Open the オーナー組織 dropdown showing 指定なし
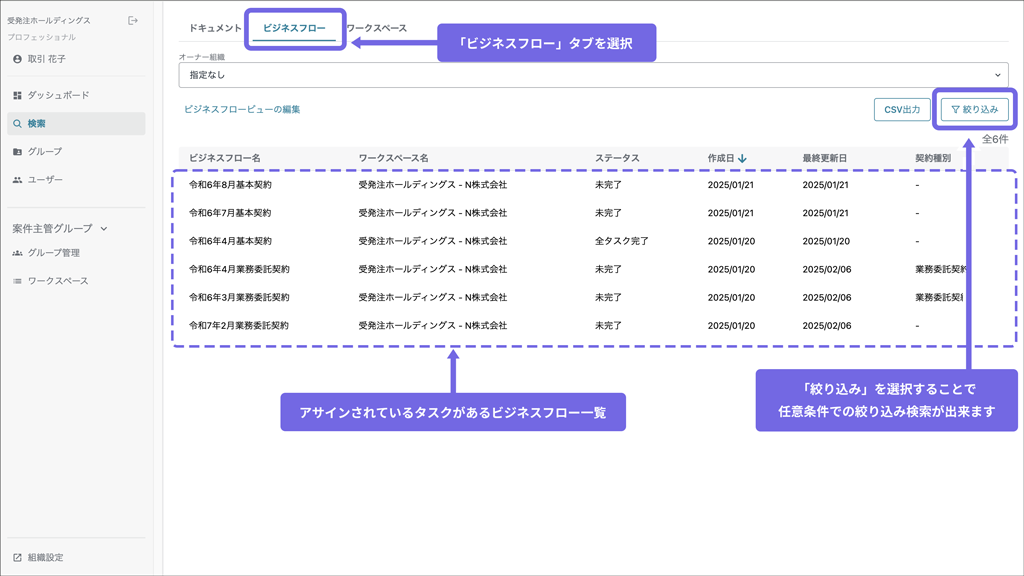The height and width of the screenshot is (576, 1024). [x=594, y=75]
